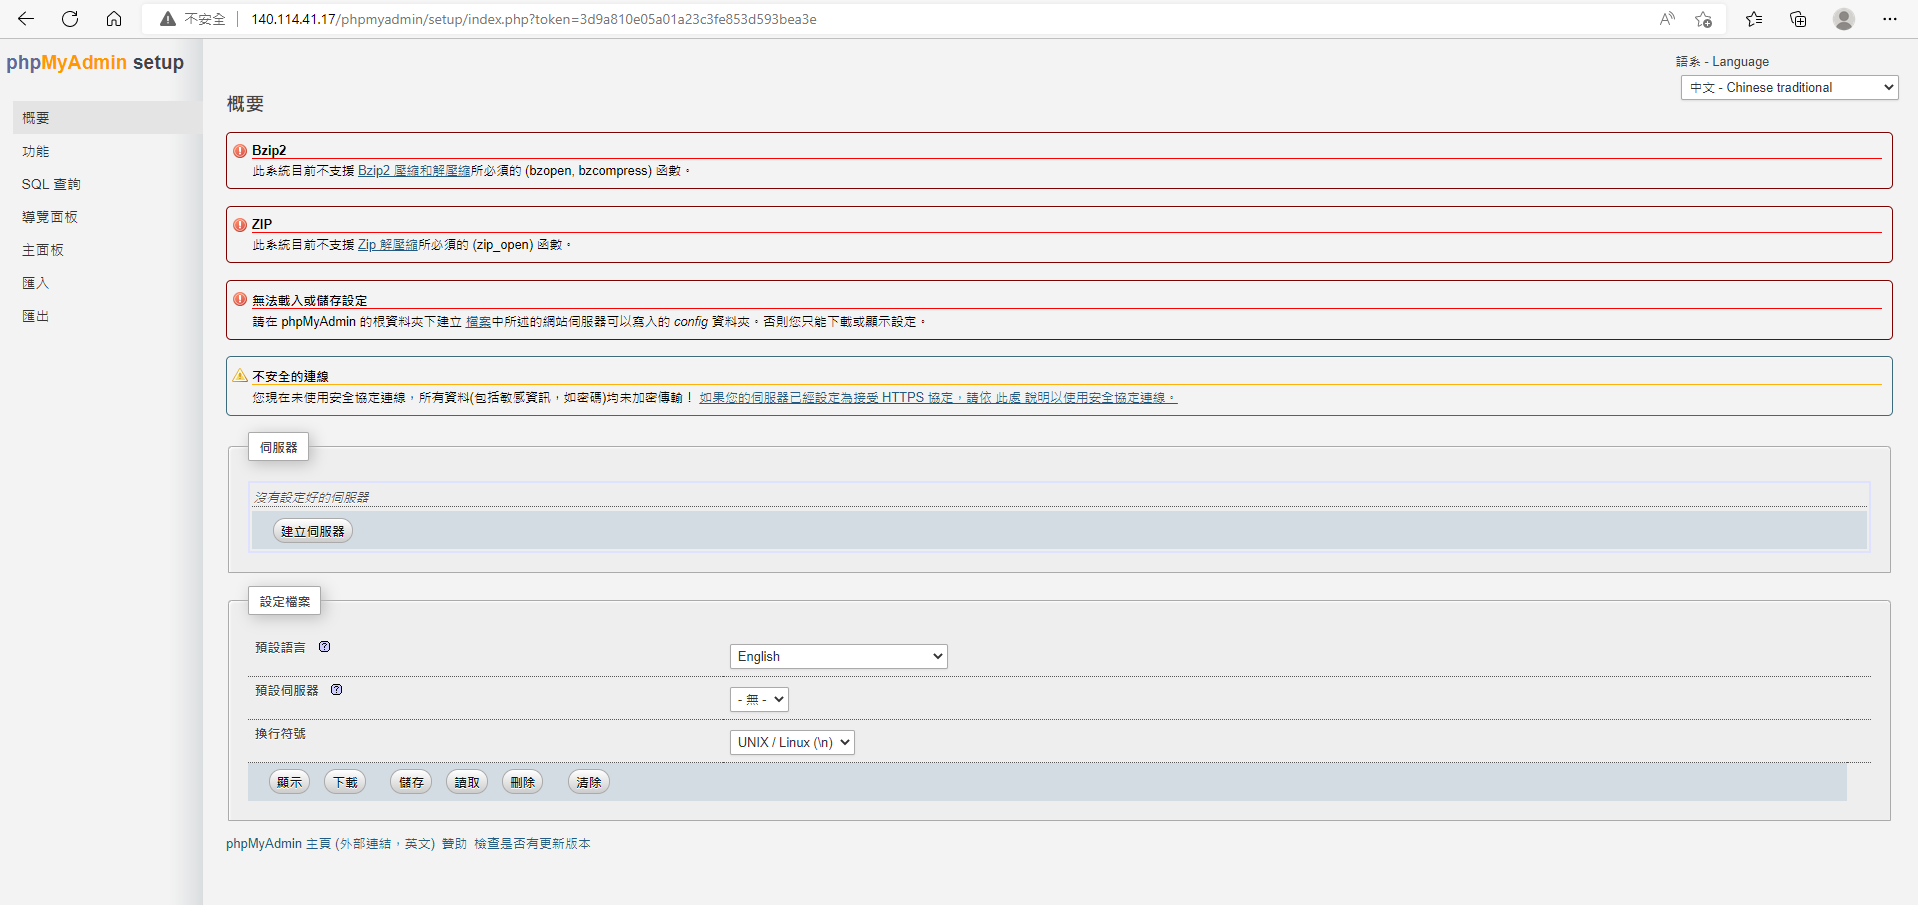Select 匯入 in the left menu
This screenshot has width=1918, height=905.
coord(36,283)
